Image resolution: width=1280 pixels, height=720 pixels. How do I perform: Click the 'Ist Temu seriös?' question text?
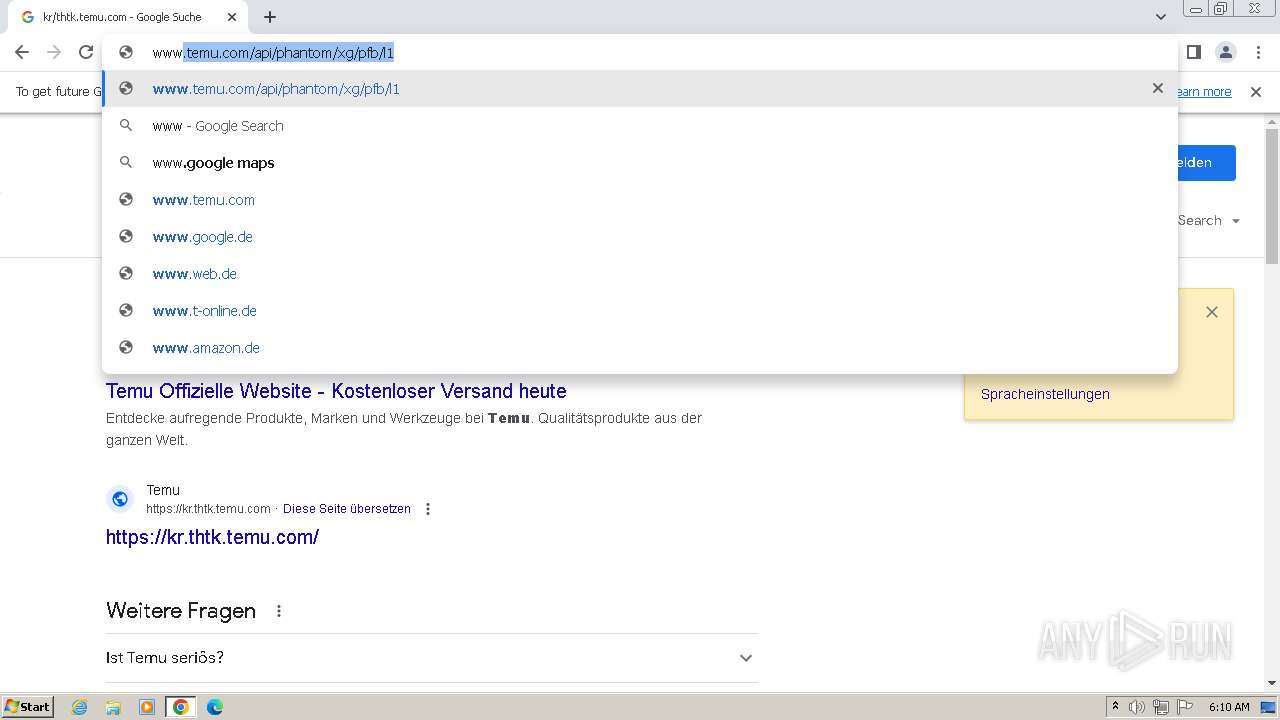coord(165,658)
